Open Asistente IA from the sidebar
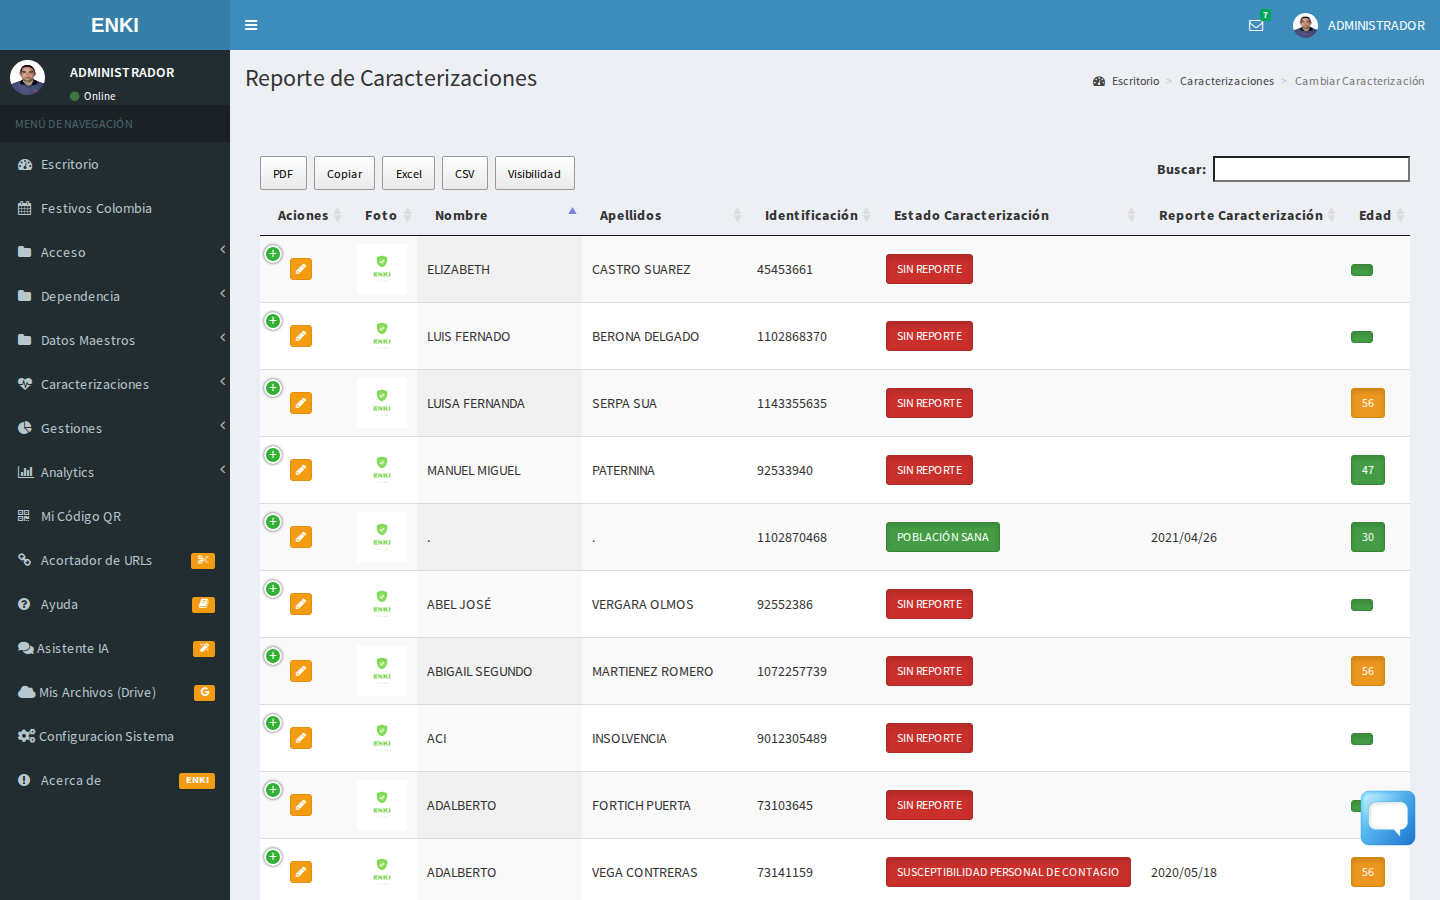 pyautogui.click(x=115, y=648)
